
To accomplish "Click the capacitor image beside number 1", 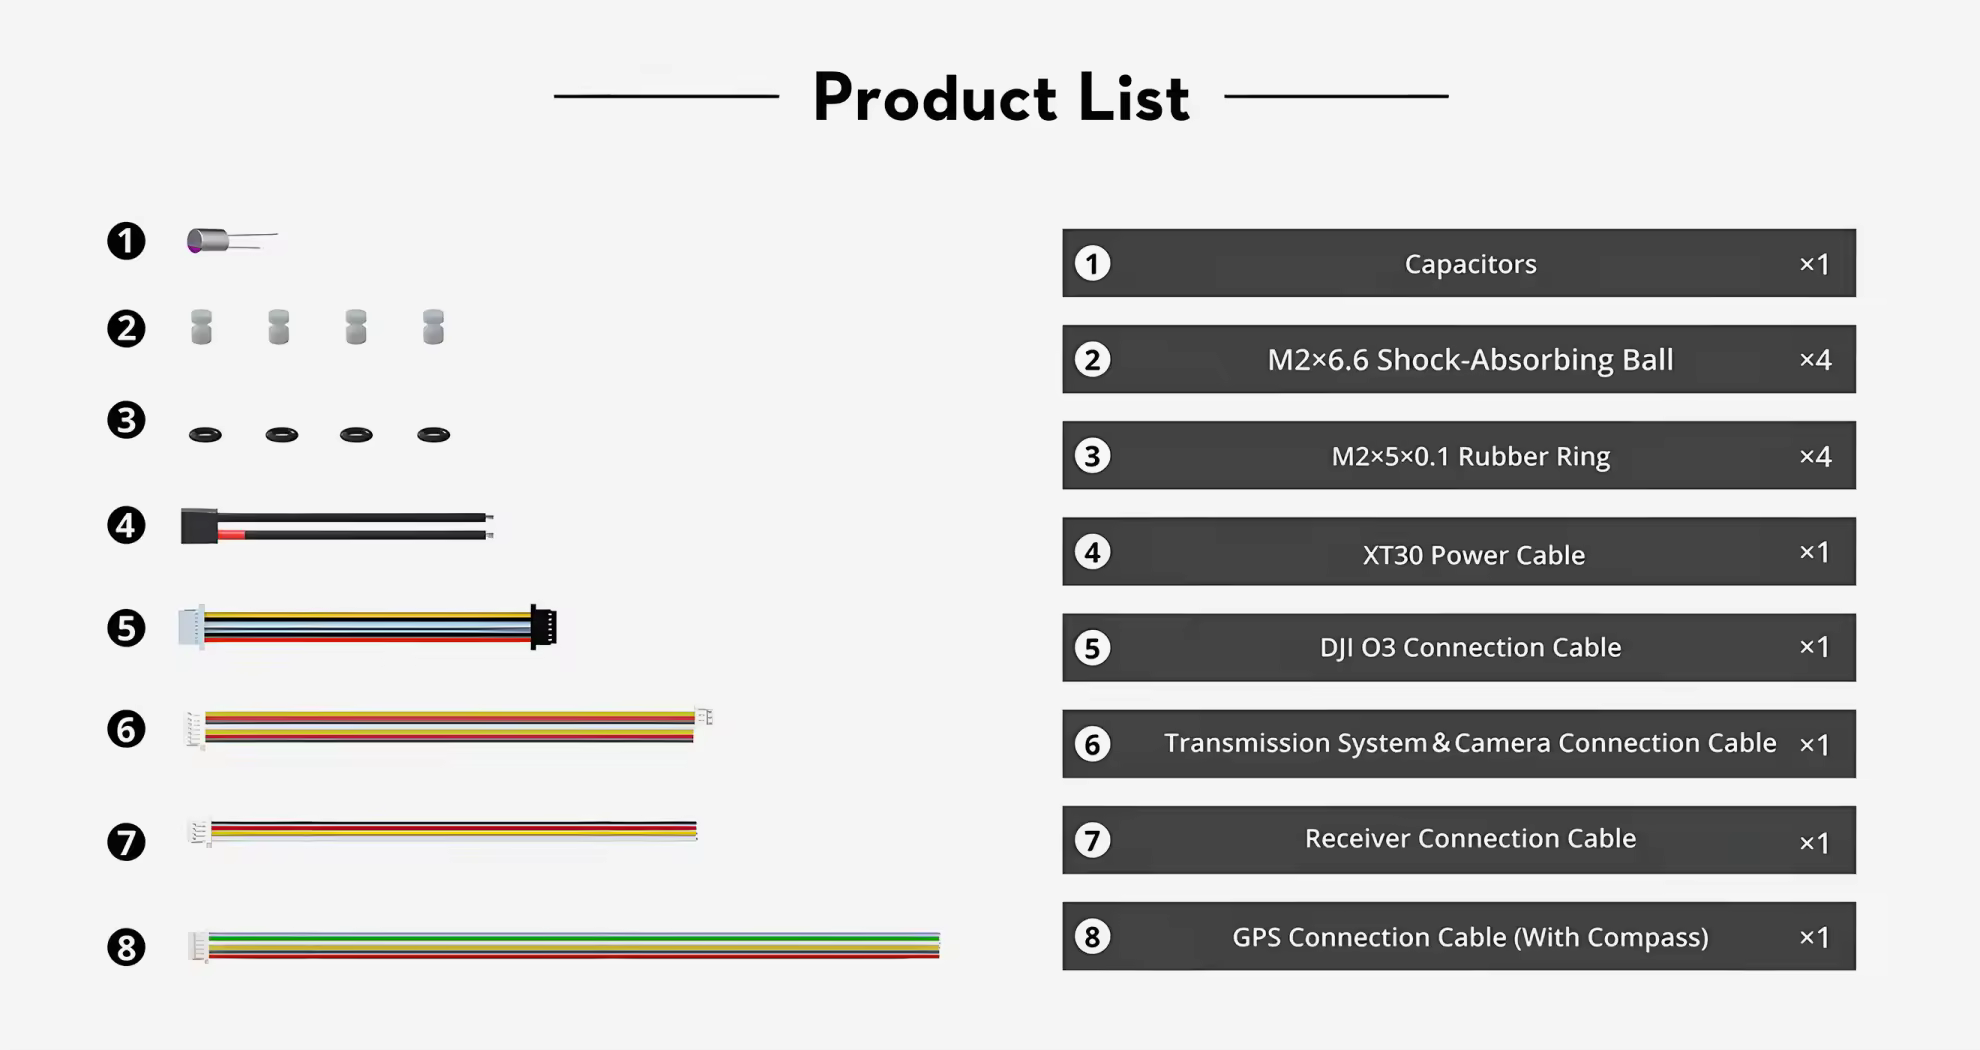I will tap(232, 241).
